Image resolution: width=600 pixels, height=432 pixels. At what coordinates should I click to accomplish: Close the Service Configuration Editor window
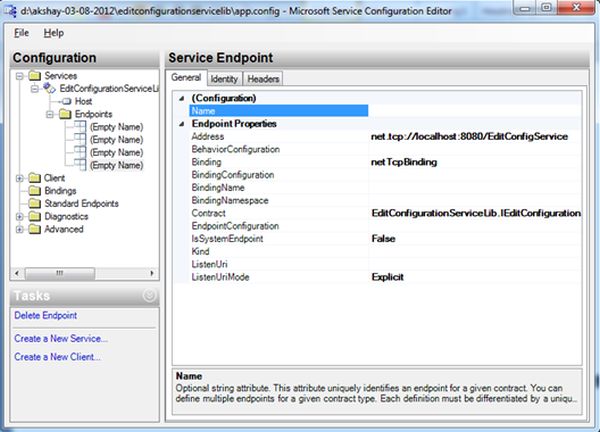[577, 8]
